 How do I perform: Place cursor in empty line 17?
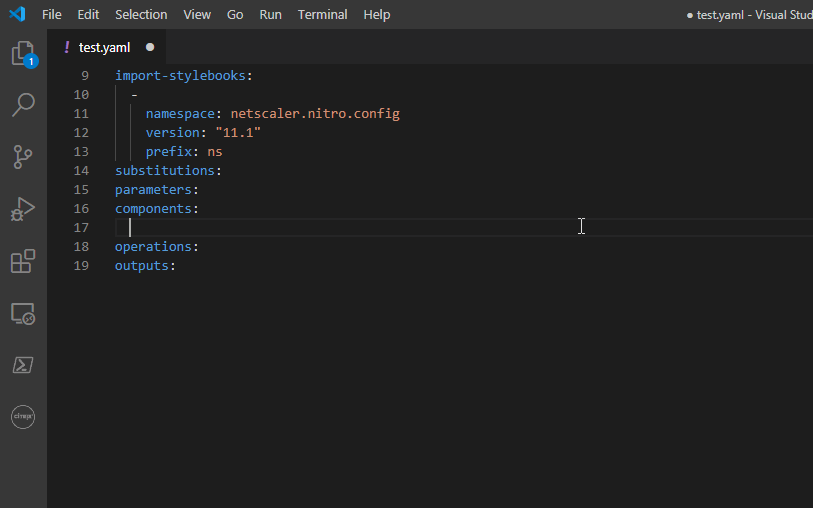(x=464, y=228)
